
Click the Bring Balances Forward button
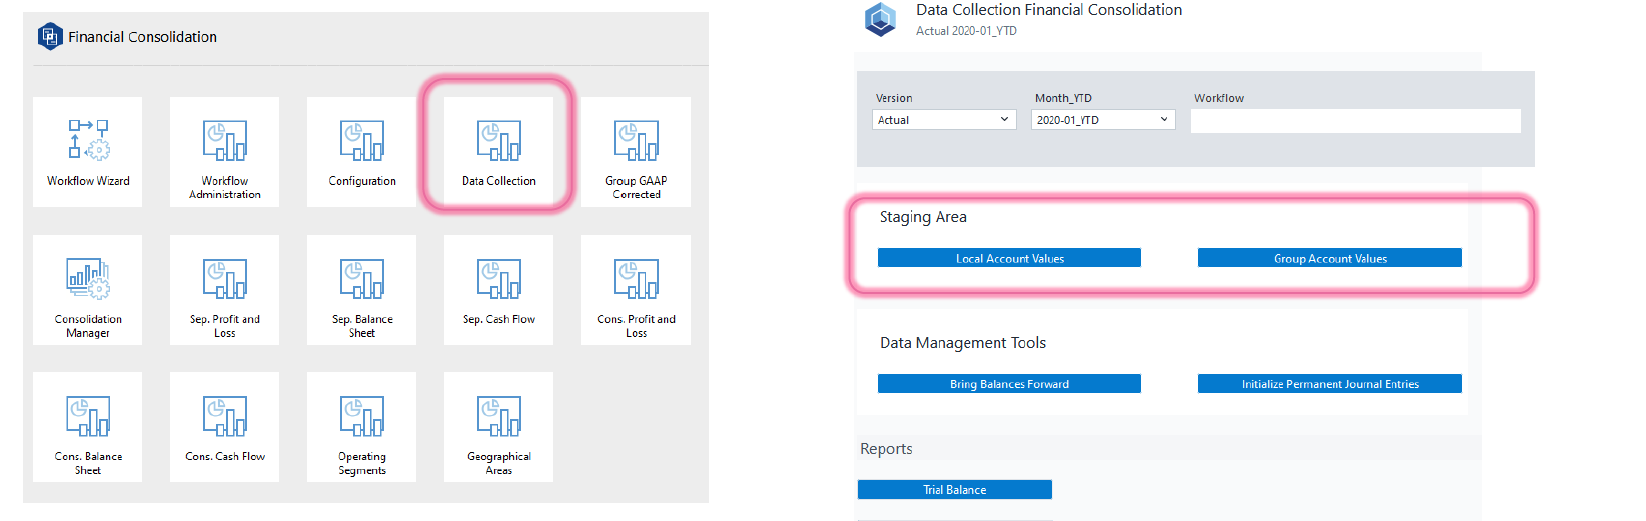click(x=1009, y=384)
